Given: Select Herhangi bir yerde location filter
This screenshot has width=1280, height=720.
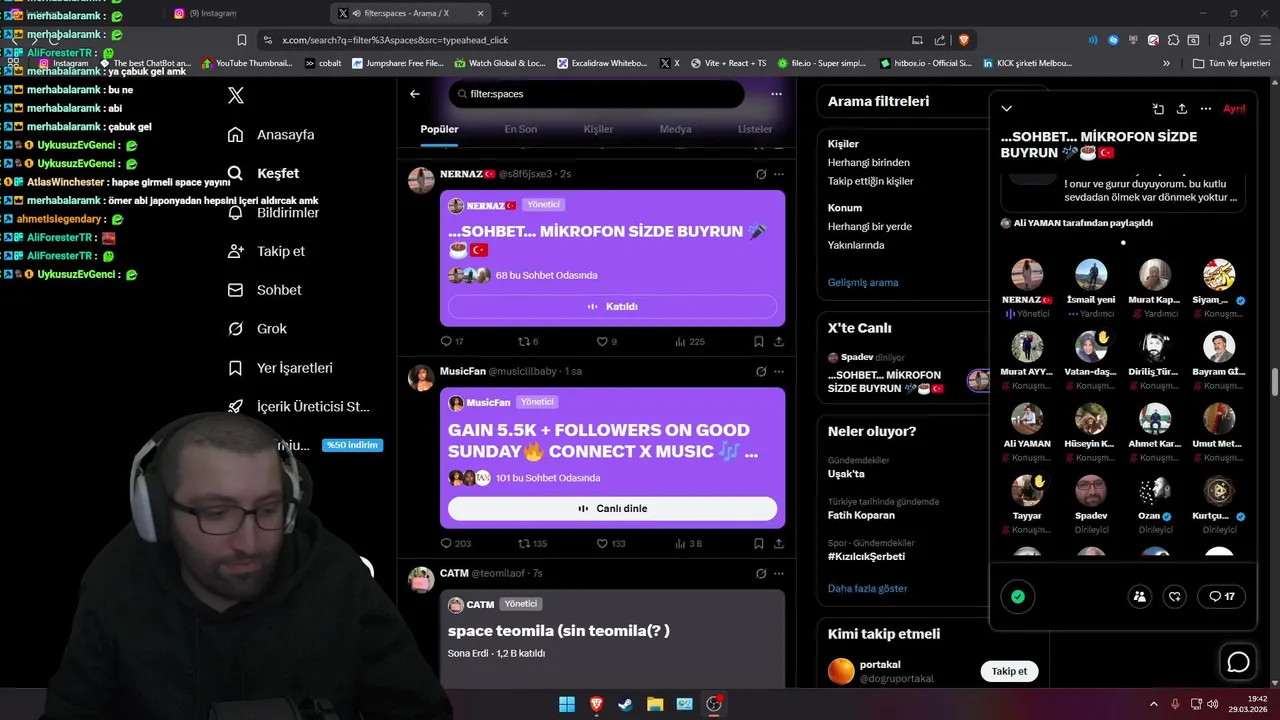Looking at the screenshot, I should pos(869,227).
